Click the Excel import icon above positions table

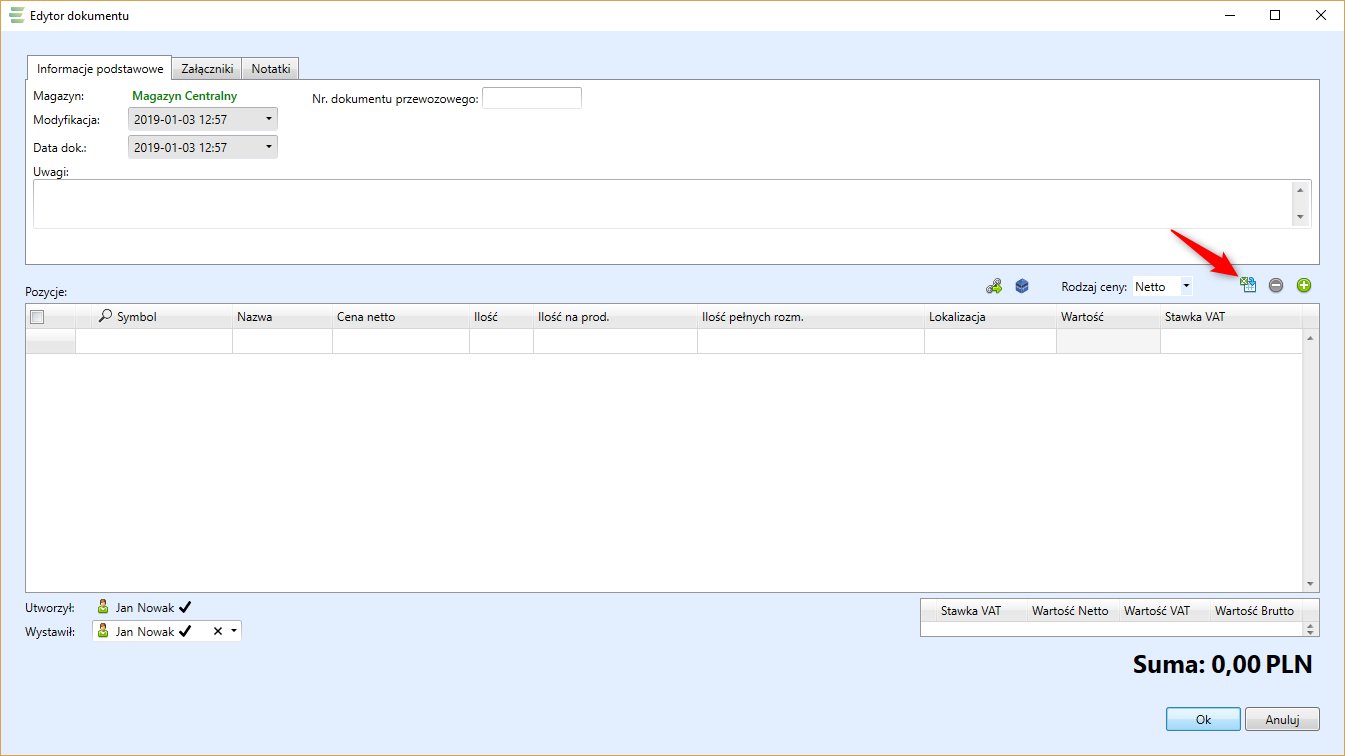pos(1248,286)
